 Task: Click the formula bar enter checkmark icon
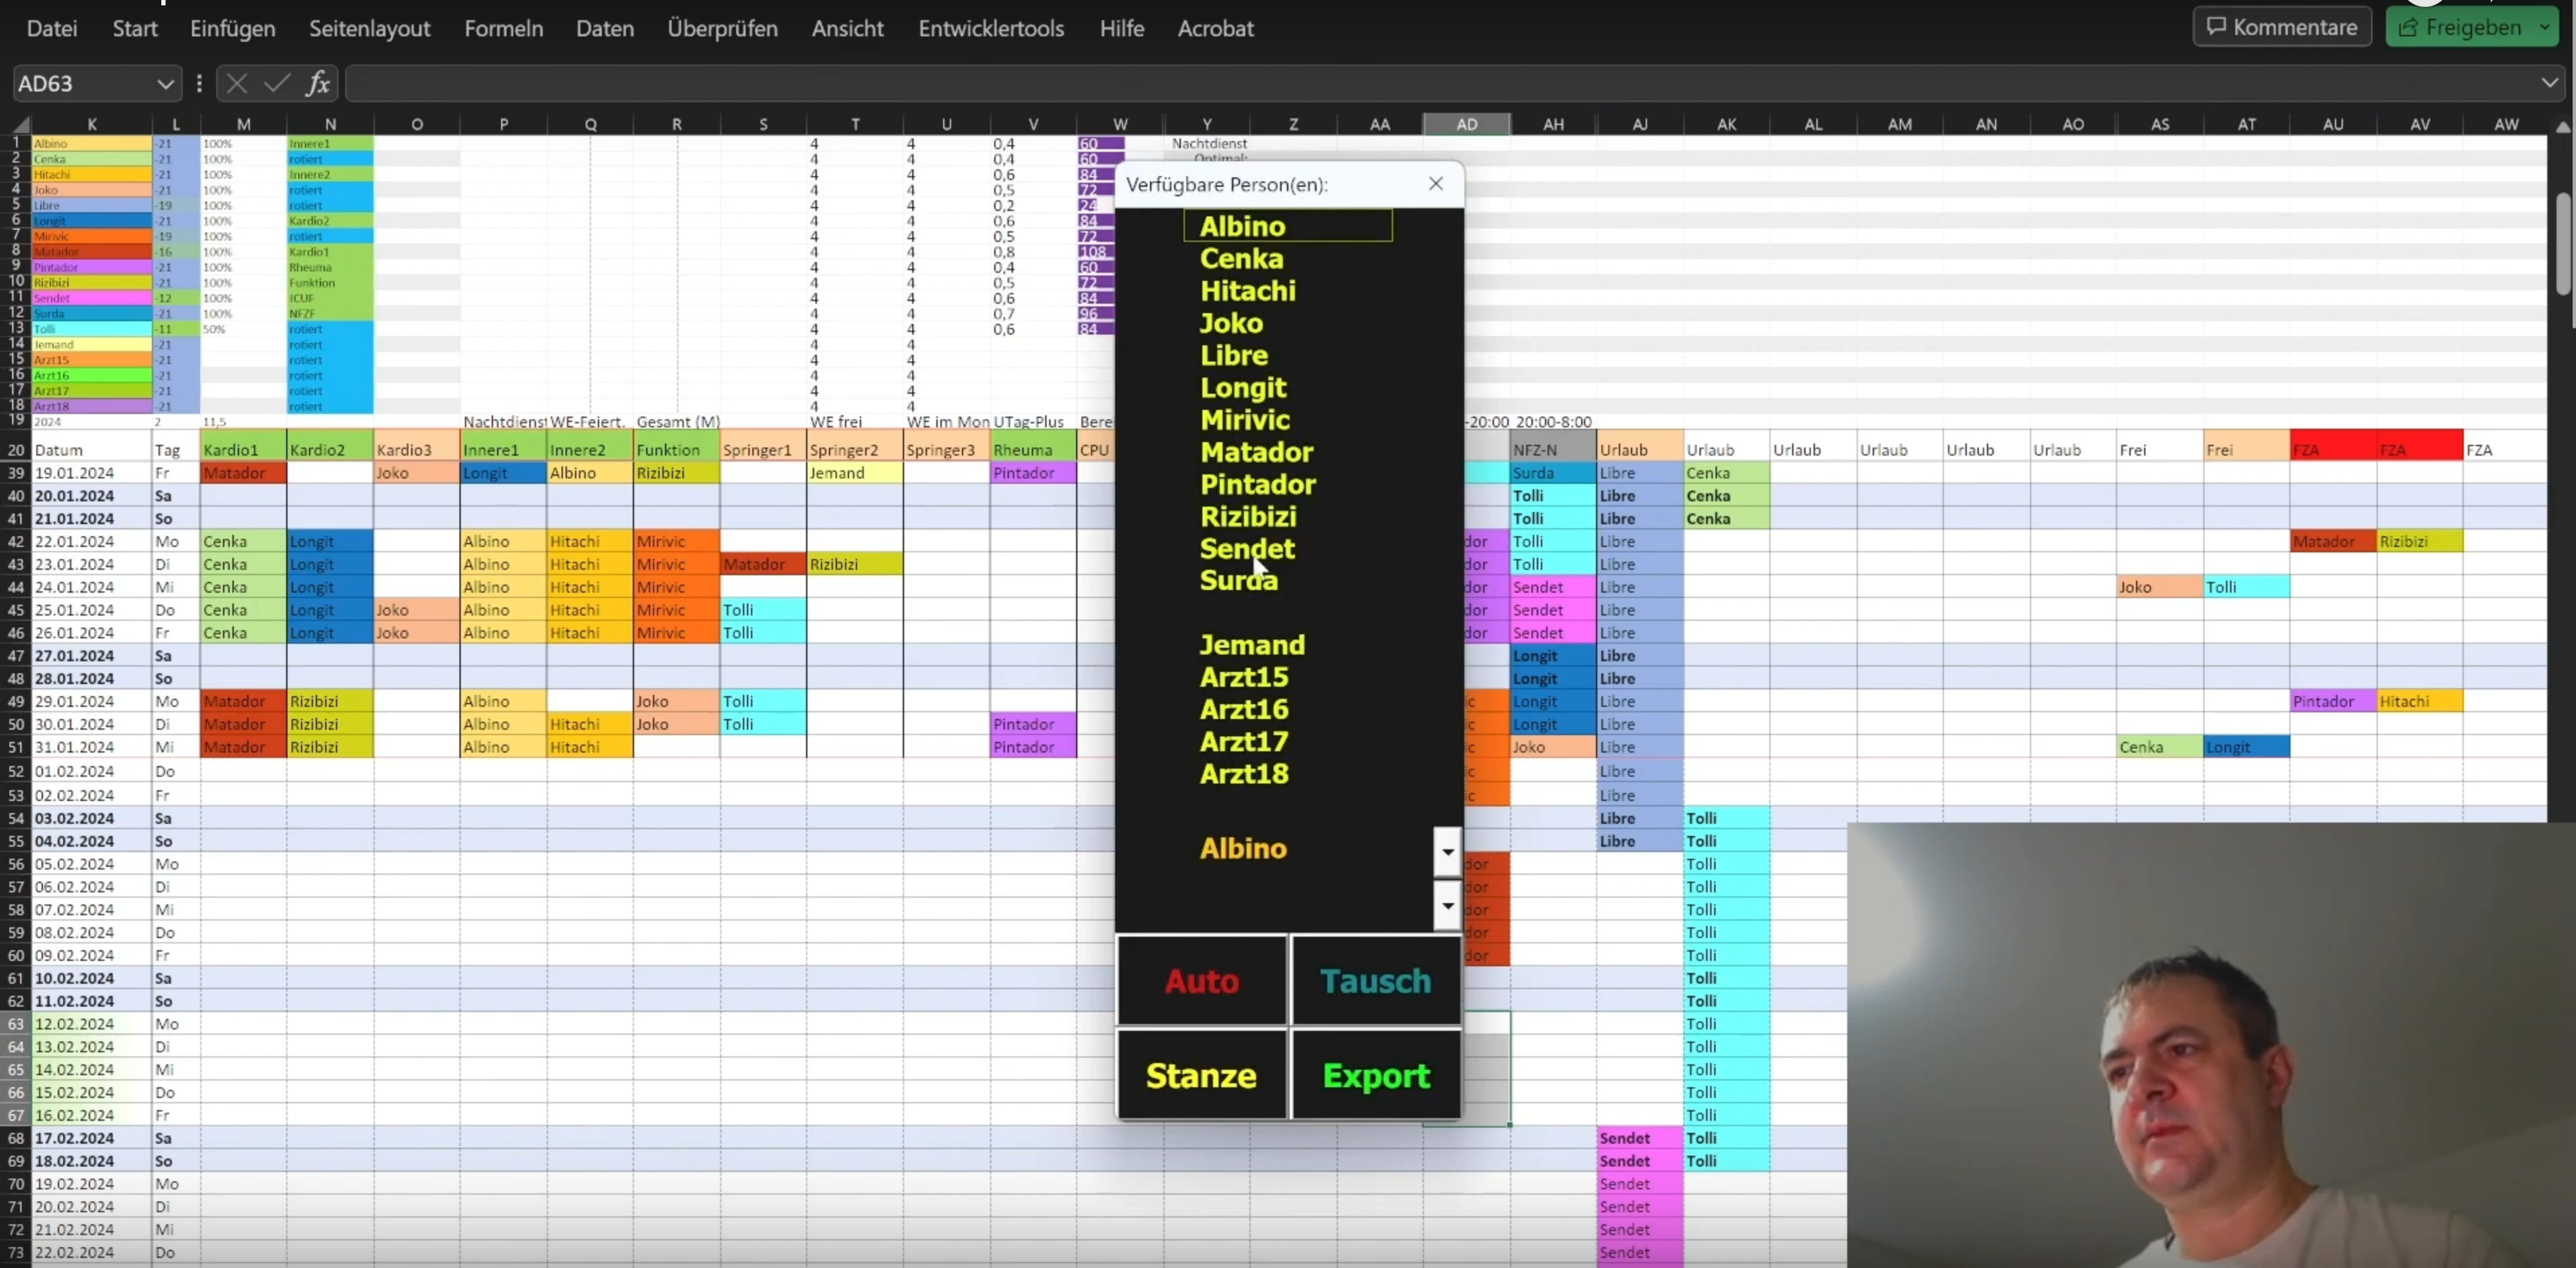277,84
